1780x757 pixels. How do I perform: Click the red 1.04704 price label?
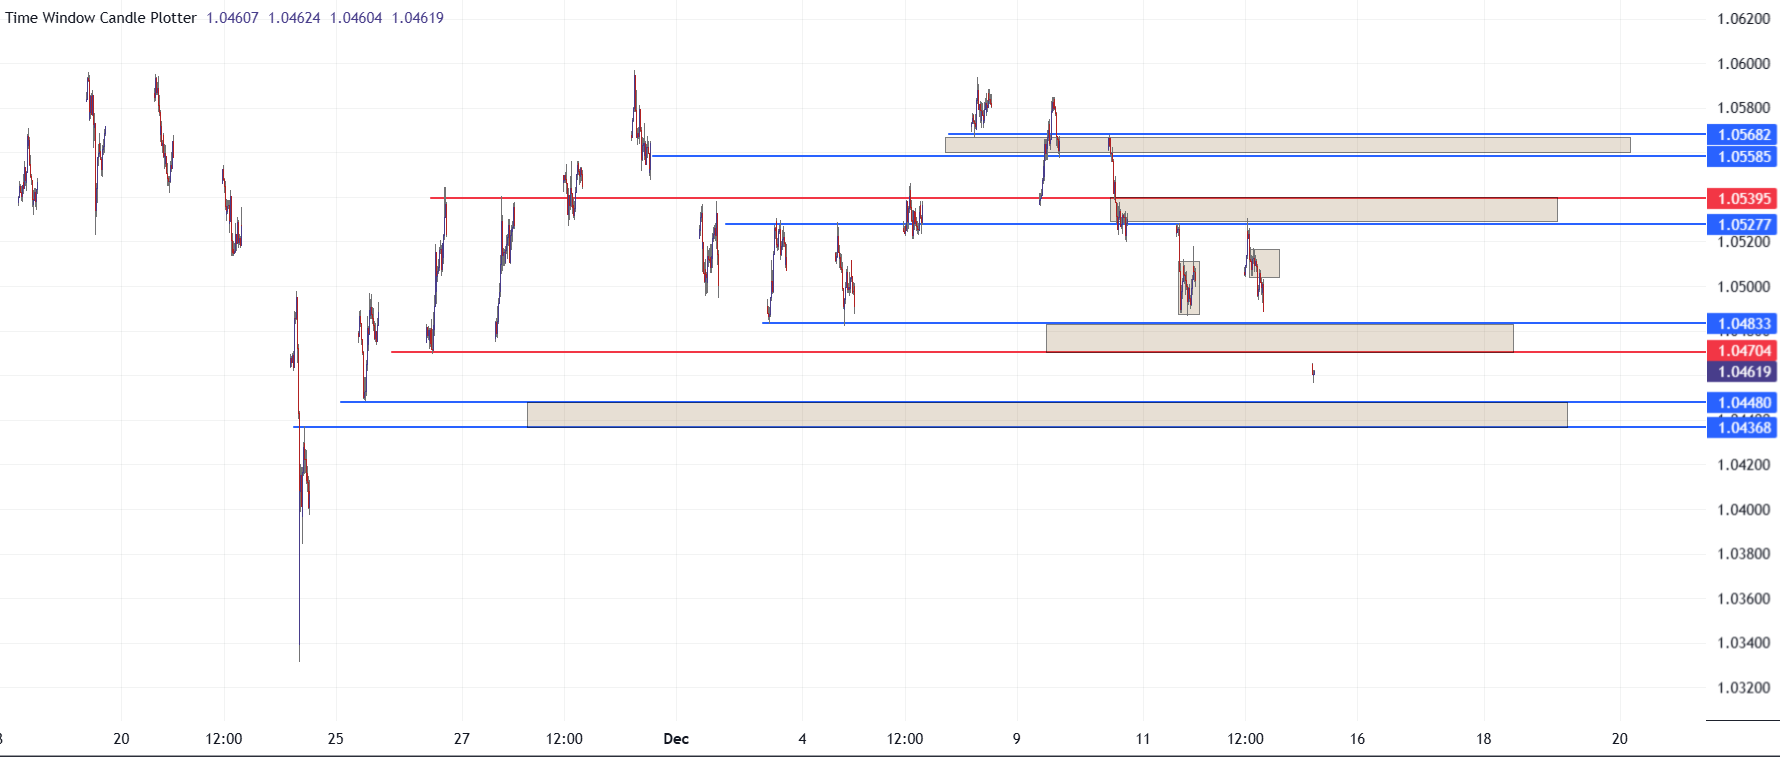[1743, 351]
